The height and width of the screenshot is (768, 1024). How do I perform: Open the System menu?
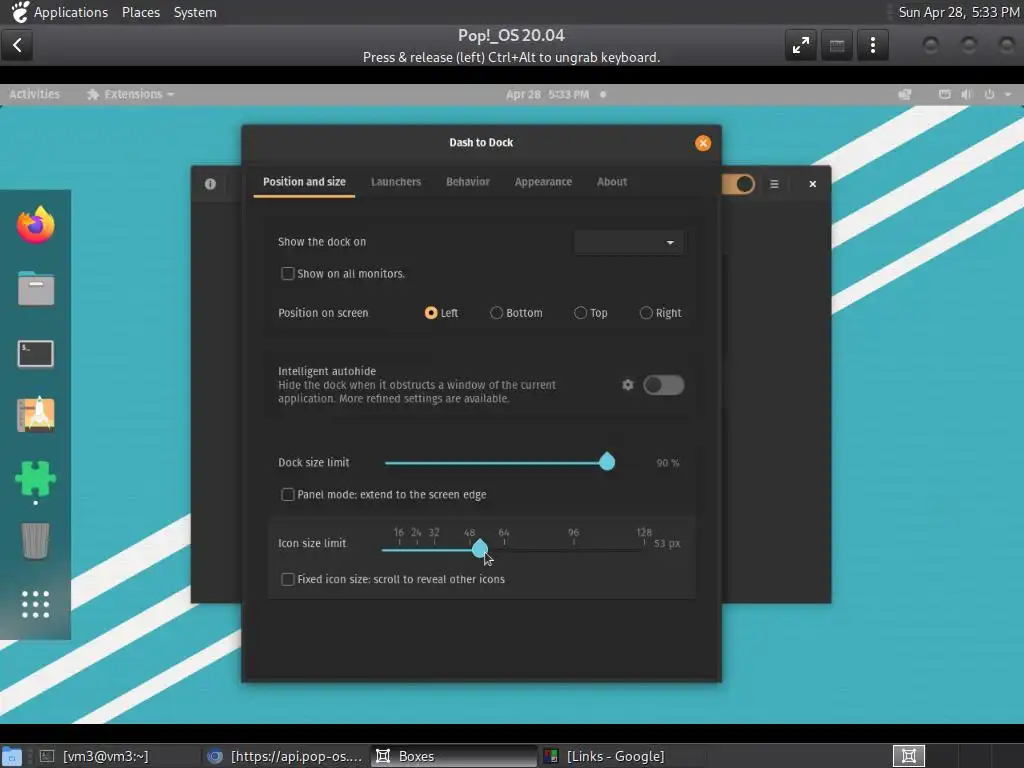195,12
